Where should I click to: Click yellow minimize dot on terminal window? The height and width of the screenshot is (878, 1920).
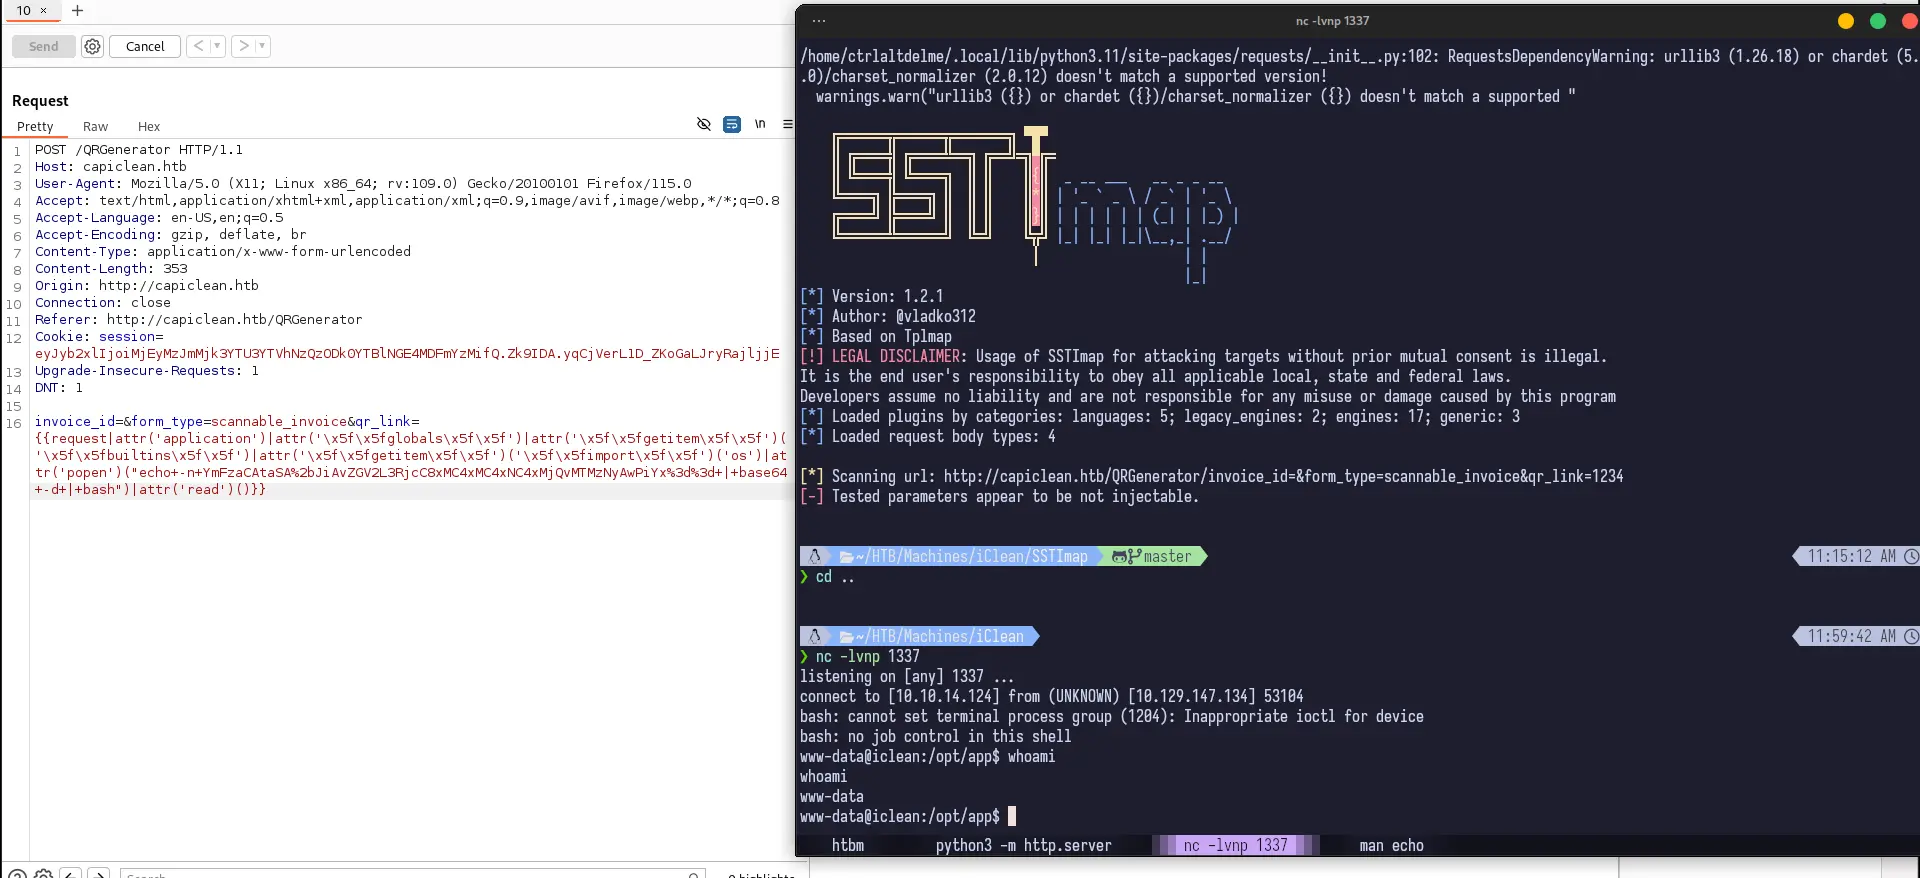[x=1846, y=21]
